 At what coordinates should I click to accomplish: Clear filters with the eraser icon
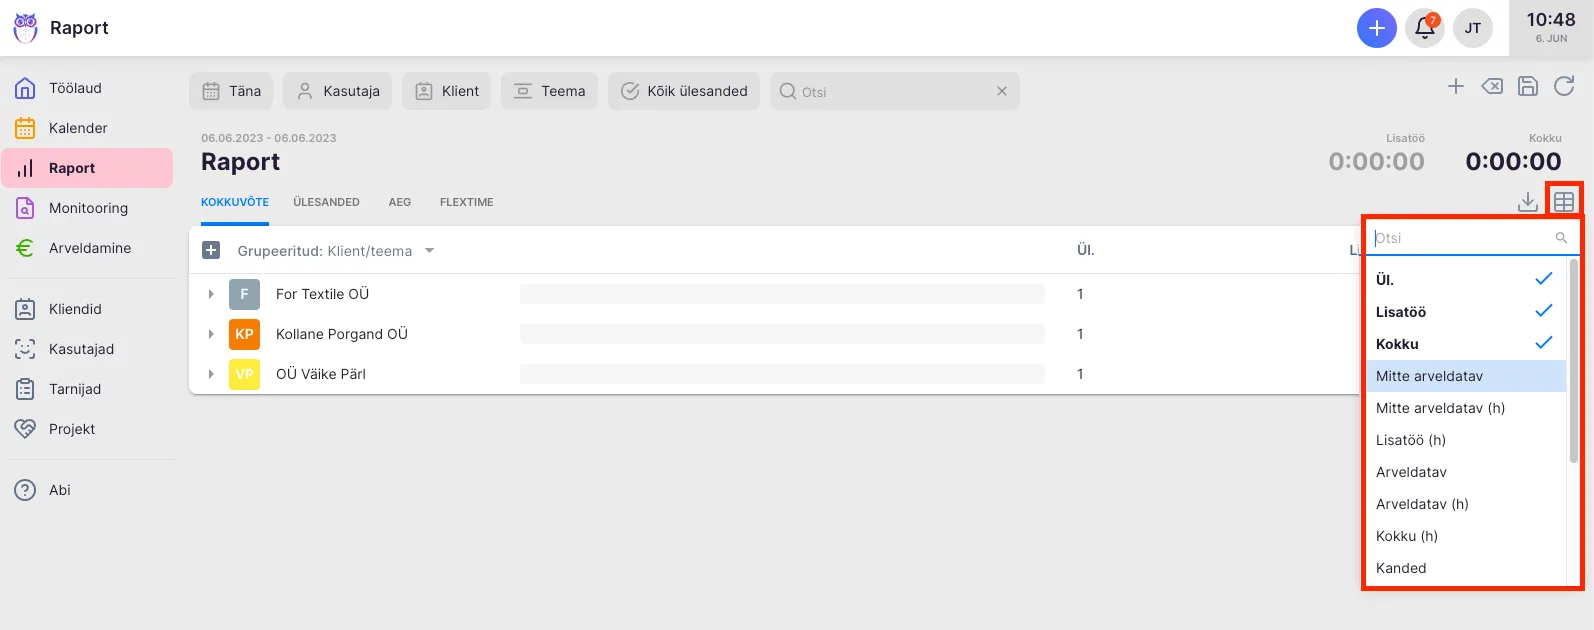tap(1491, 86)
